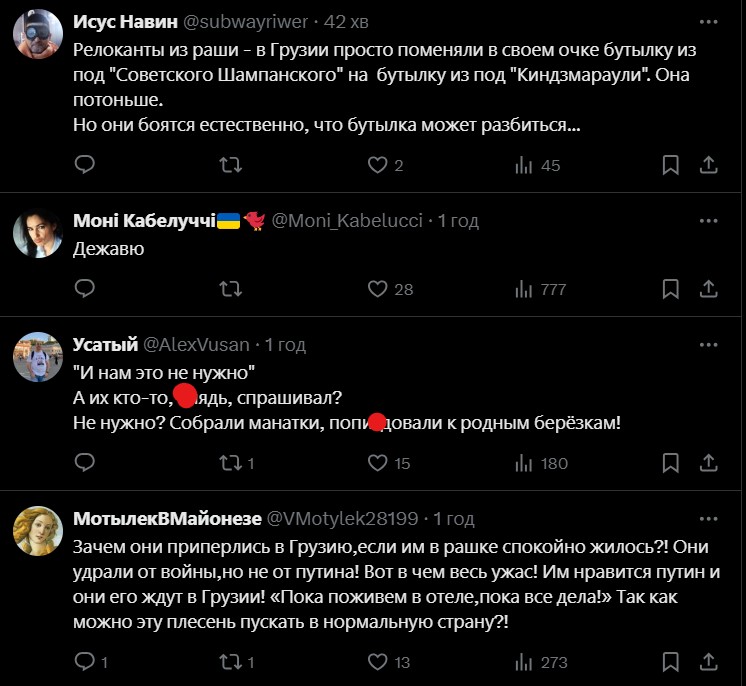Open the @Moni_Kabelucci handle link
Screen dimensions: 746x686
tap(347, 220)
